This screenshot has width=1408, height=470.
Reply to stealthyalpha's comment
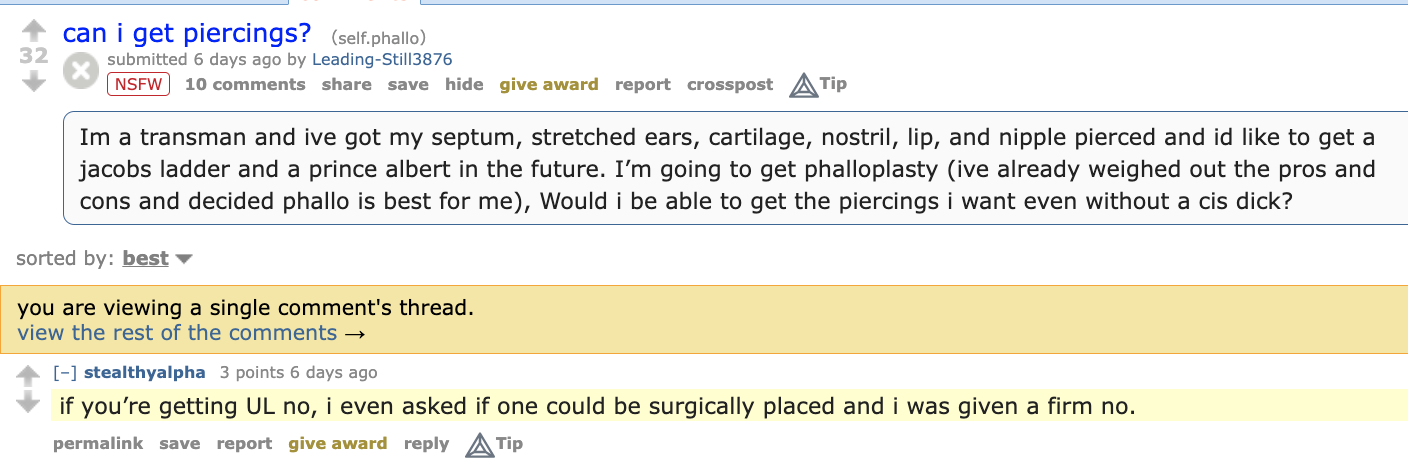tap(426, 444)
